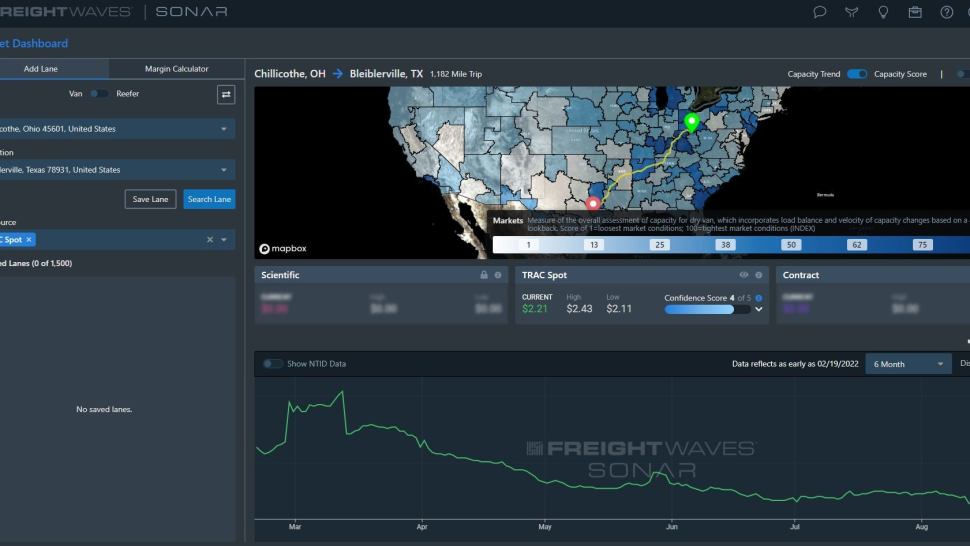Click the info icon on TRAC Spot card
This screenshot has width=970, height=546.
pos(758,275)
